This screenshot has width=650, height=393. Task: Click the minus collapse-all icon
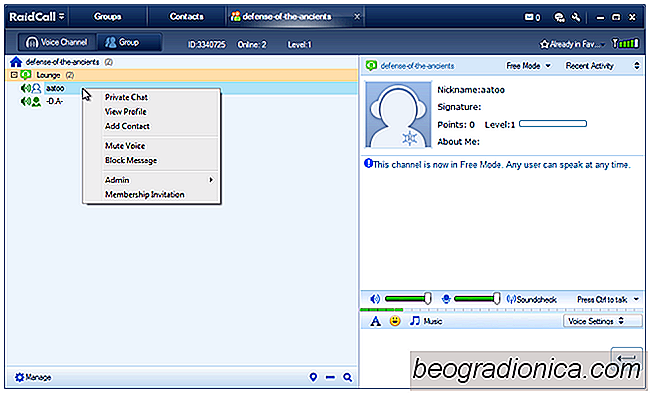coord(330,377)
